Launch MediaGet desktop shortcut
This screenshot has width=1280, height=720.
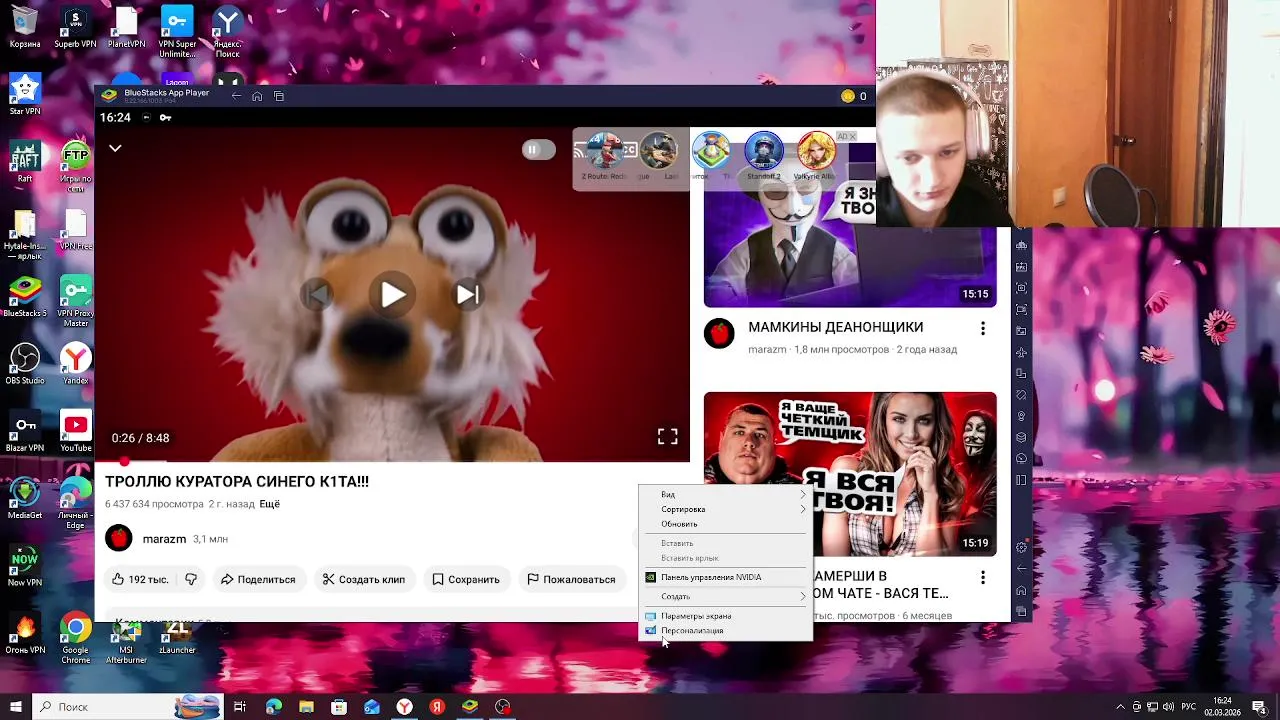25,499
